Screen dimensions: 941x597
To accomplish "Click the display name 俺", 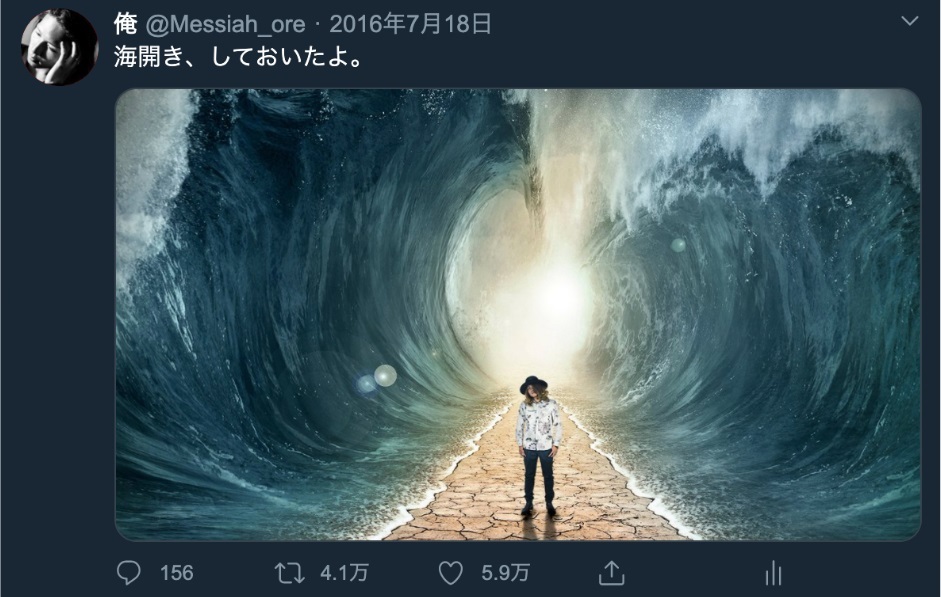I will 125,24.
